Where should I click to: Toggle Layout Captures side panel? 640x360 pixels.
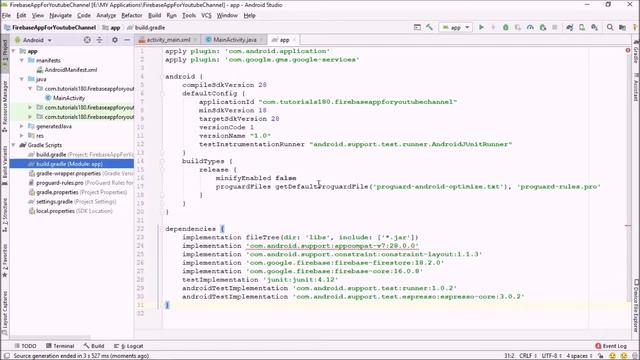[4, 313]
